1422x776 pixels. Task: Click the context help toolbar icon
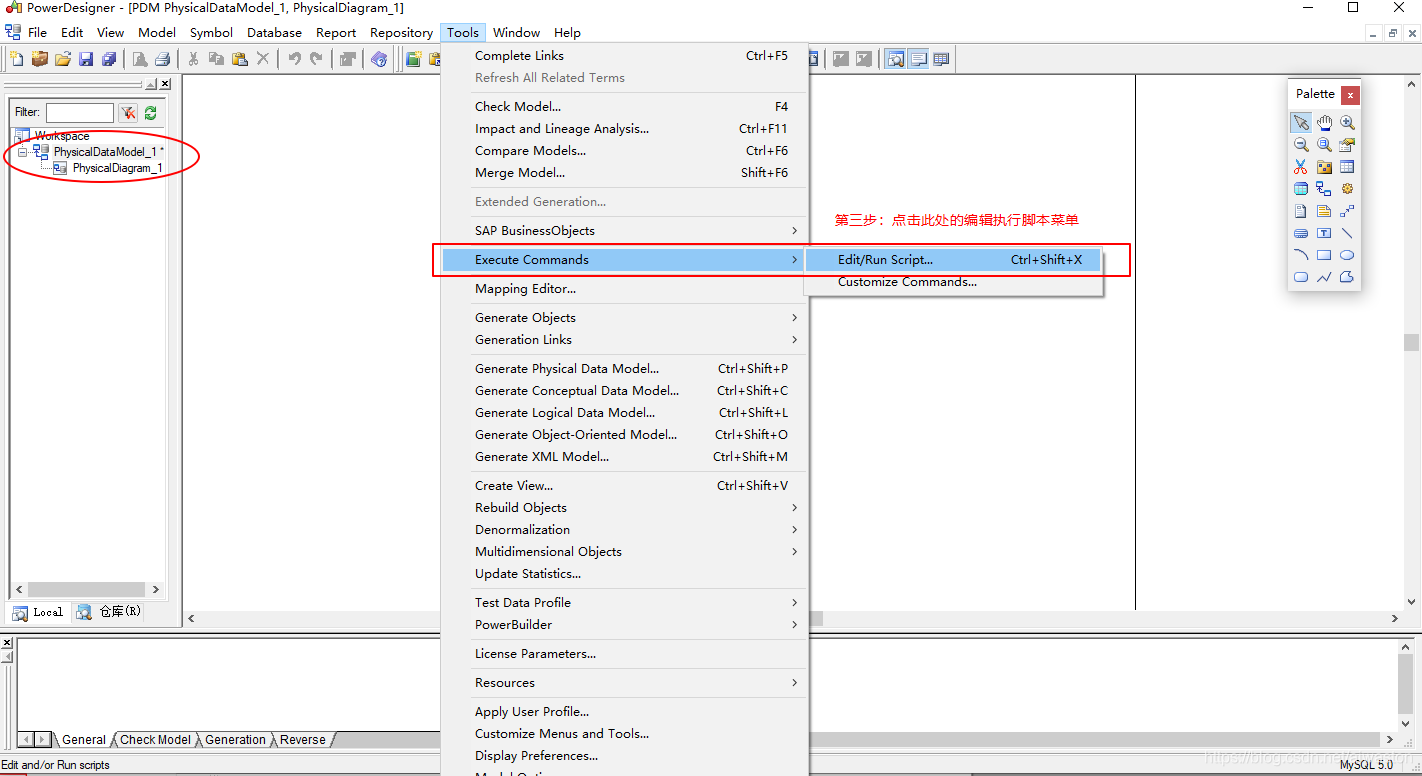click(379, 59)
